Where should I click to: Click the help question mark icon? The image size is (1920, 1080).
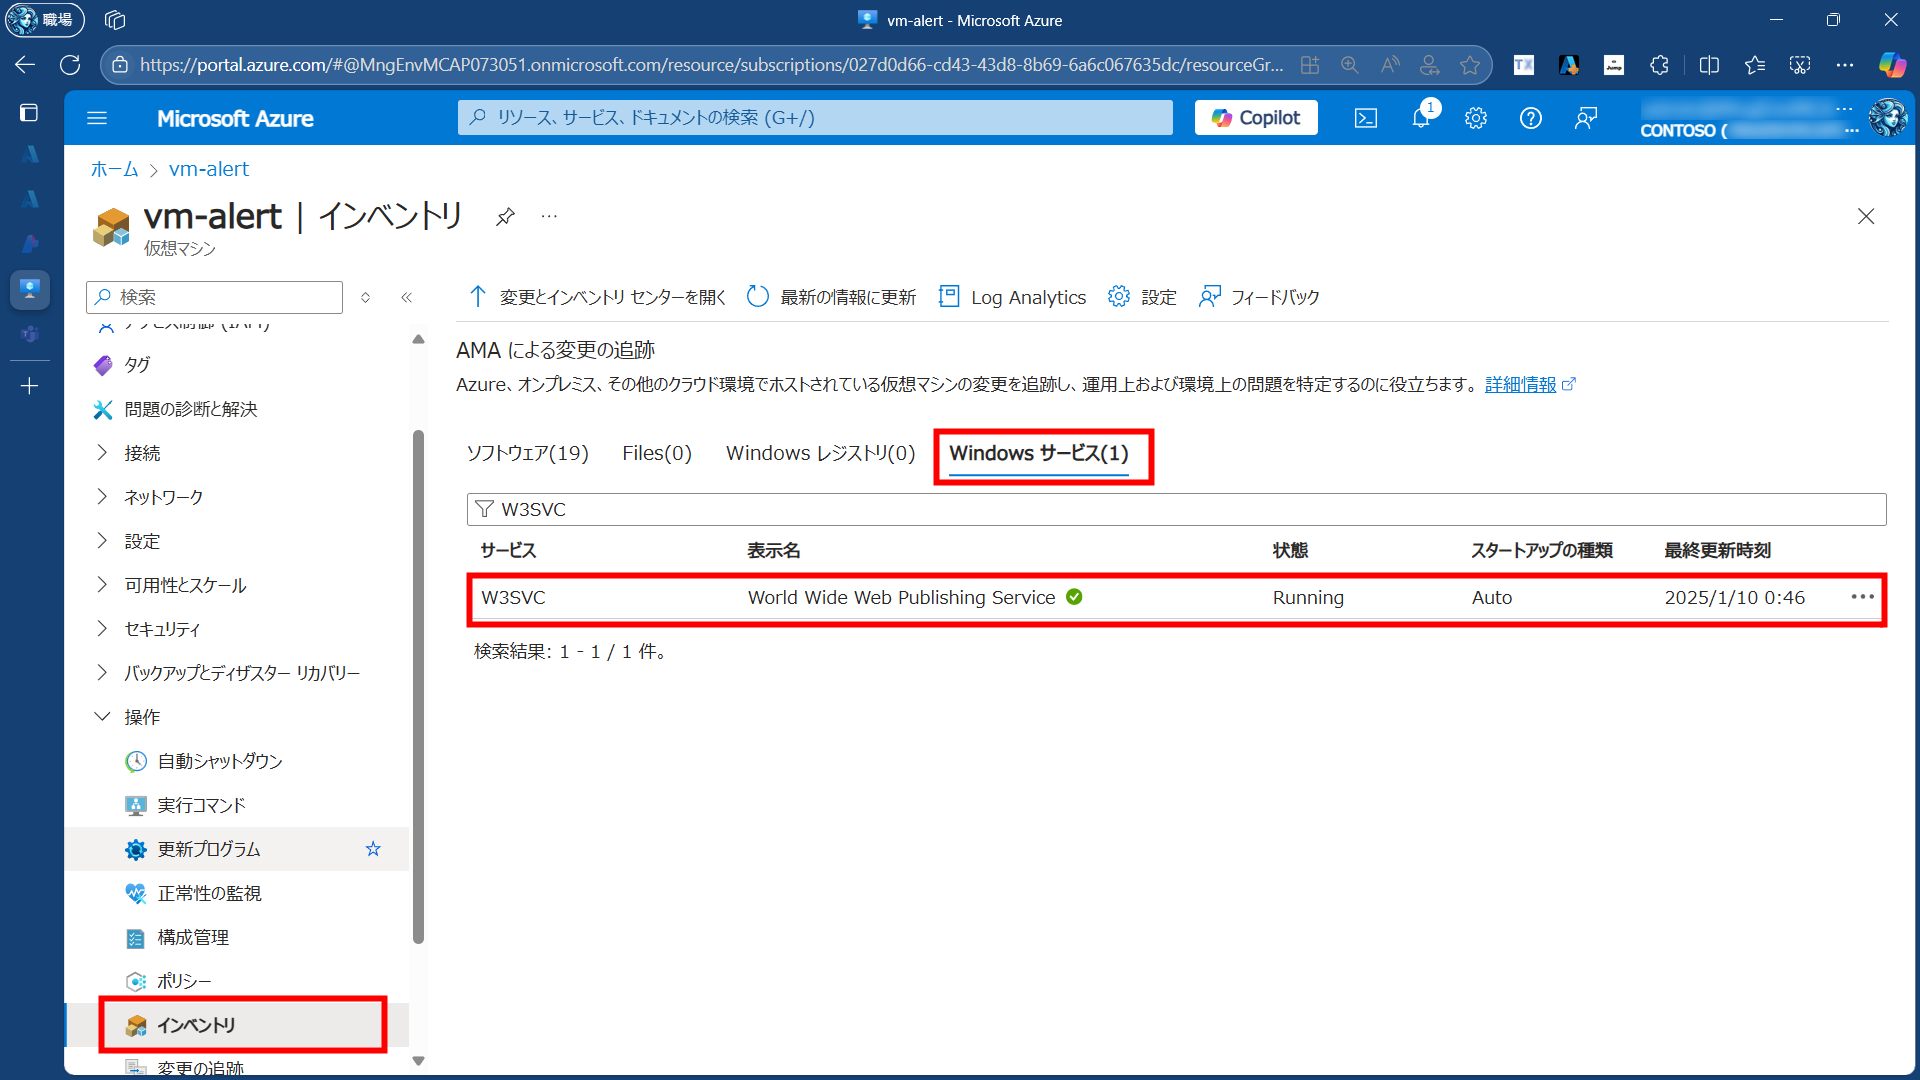coord(1531,118)
